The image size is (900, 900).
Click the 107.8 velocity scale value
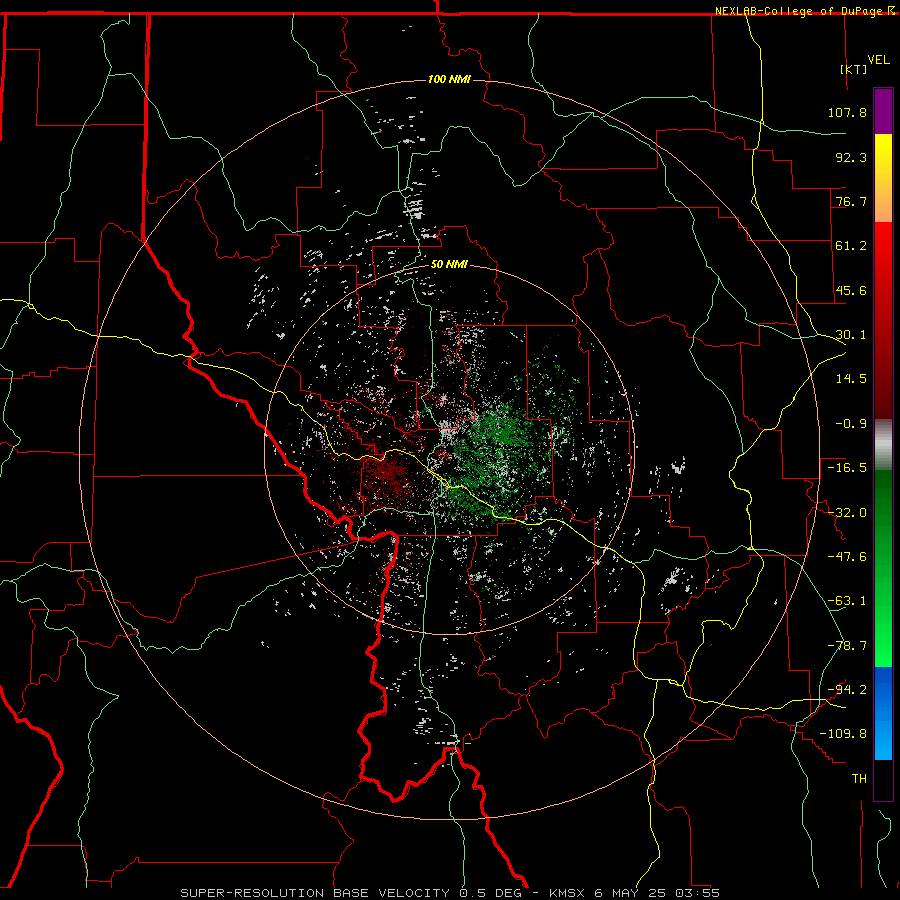point(847,112)
